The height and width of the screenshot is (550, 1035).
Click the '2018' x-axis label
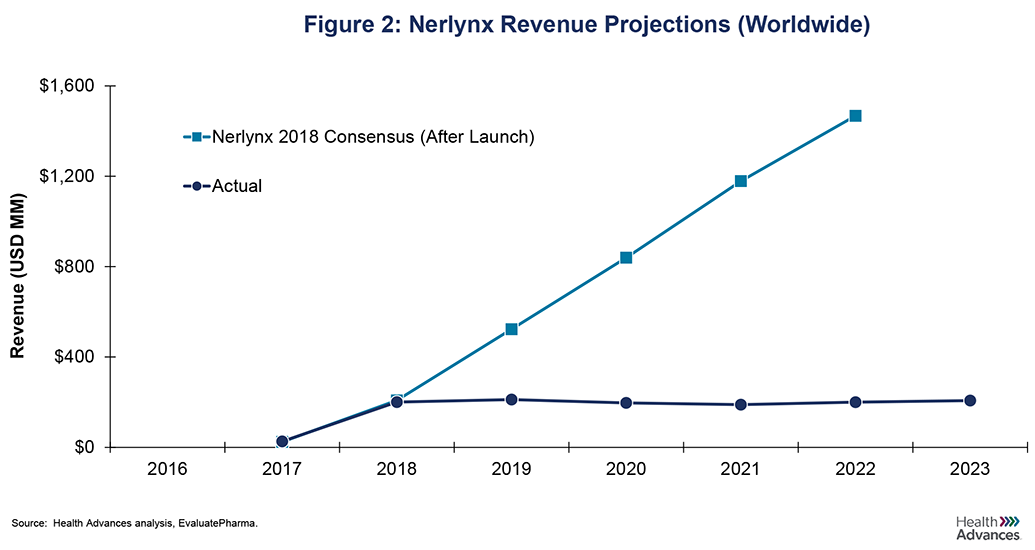(397, 469)
